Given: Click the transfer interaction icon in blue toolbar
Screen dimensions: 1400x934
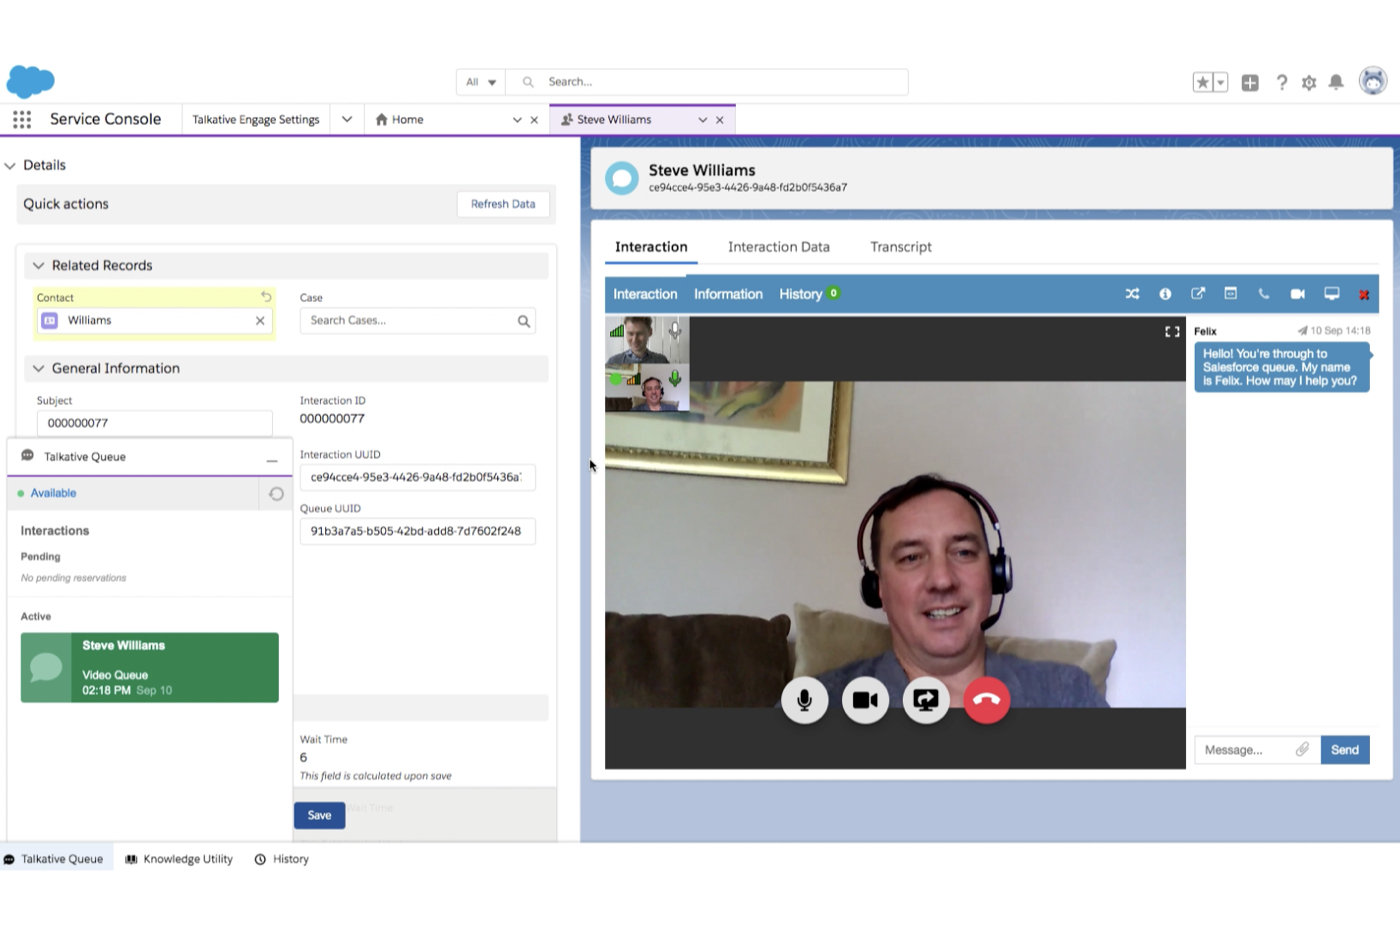Looking at the screenshot, I should pos(1132,294).
